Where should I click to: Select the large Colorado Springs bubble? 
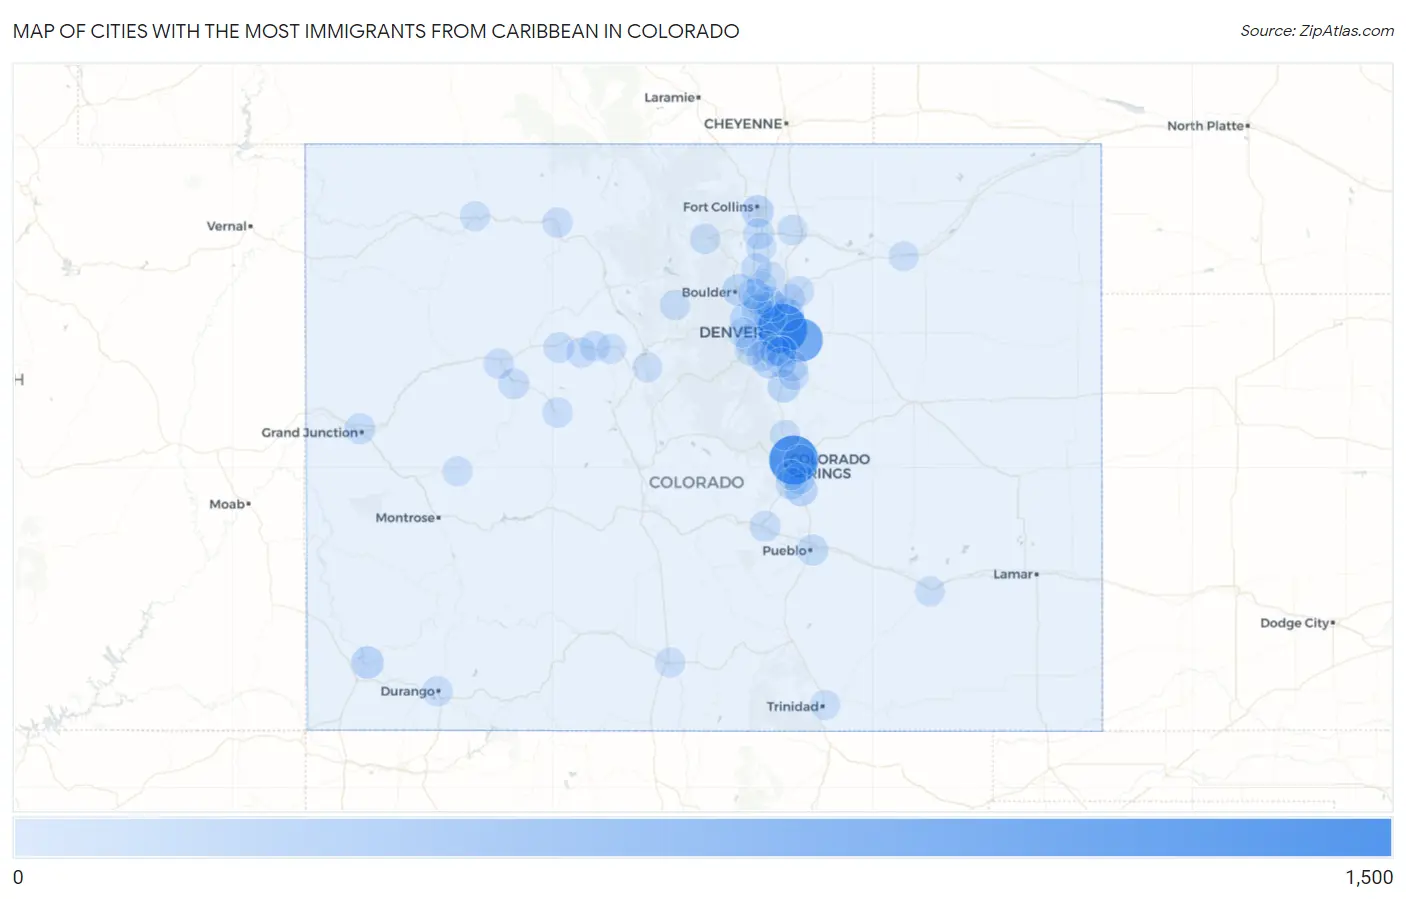click(x=793, y=460)
